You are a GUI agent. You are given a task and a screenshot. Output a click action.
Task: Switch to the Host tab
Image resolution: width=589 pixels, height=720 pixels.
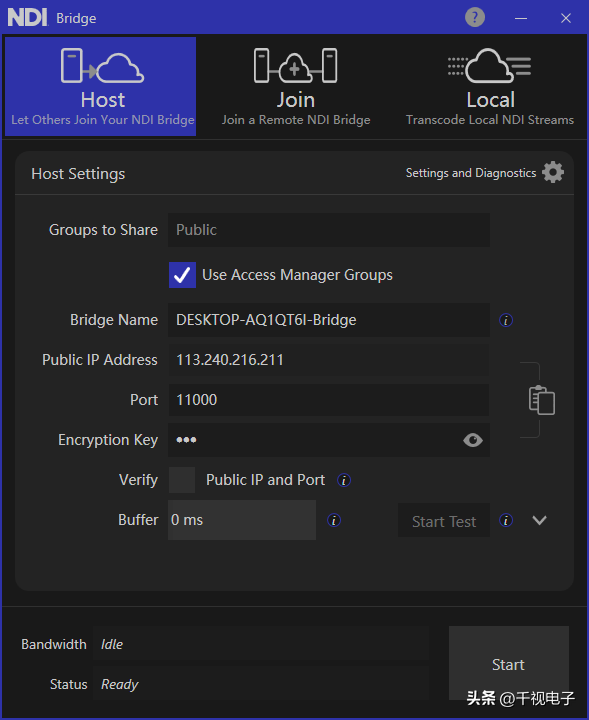pos(101,86)
